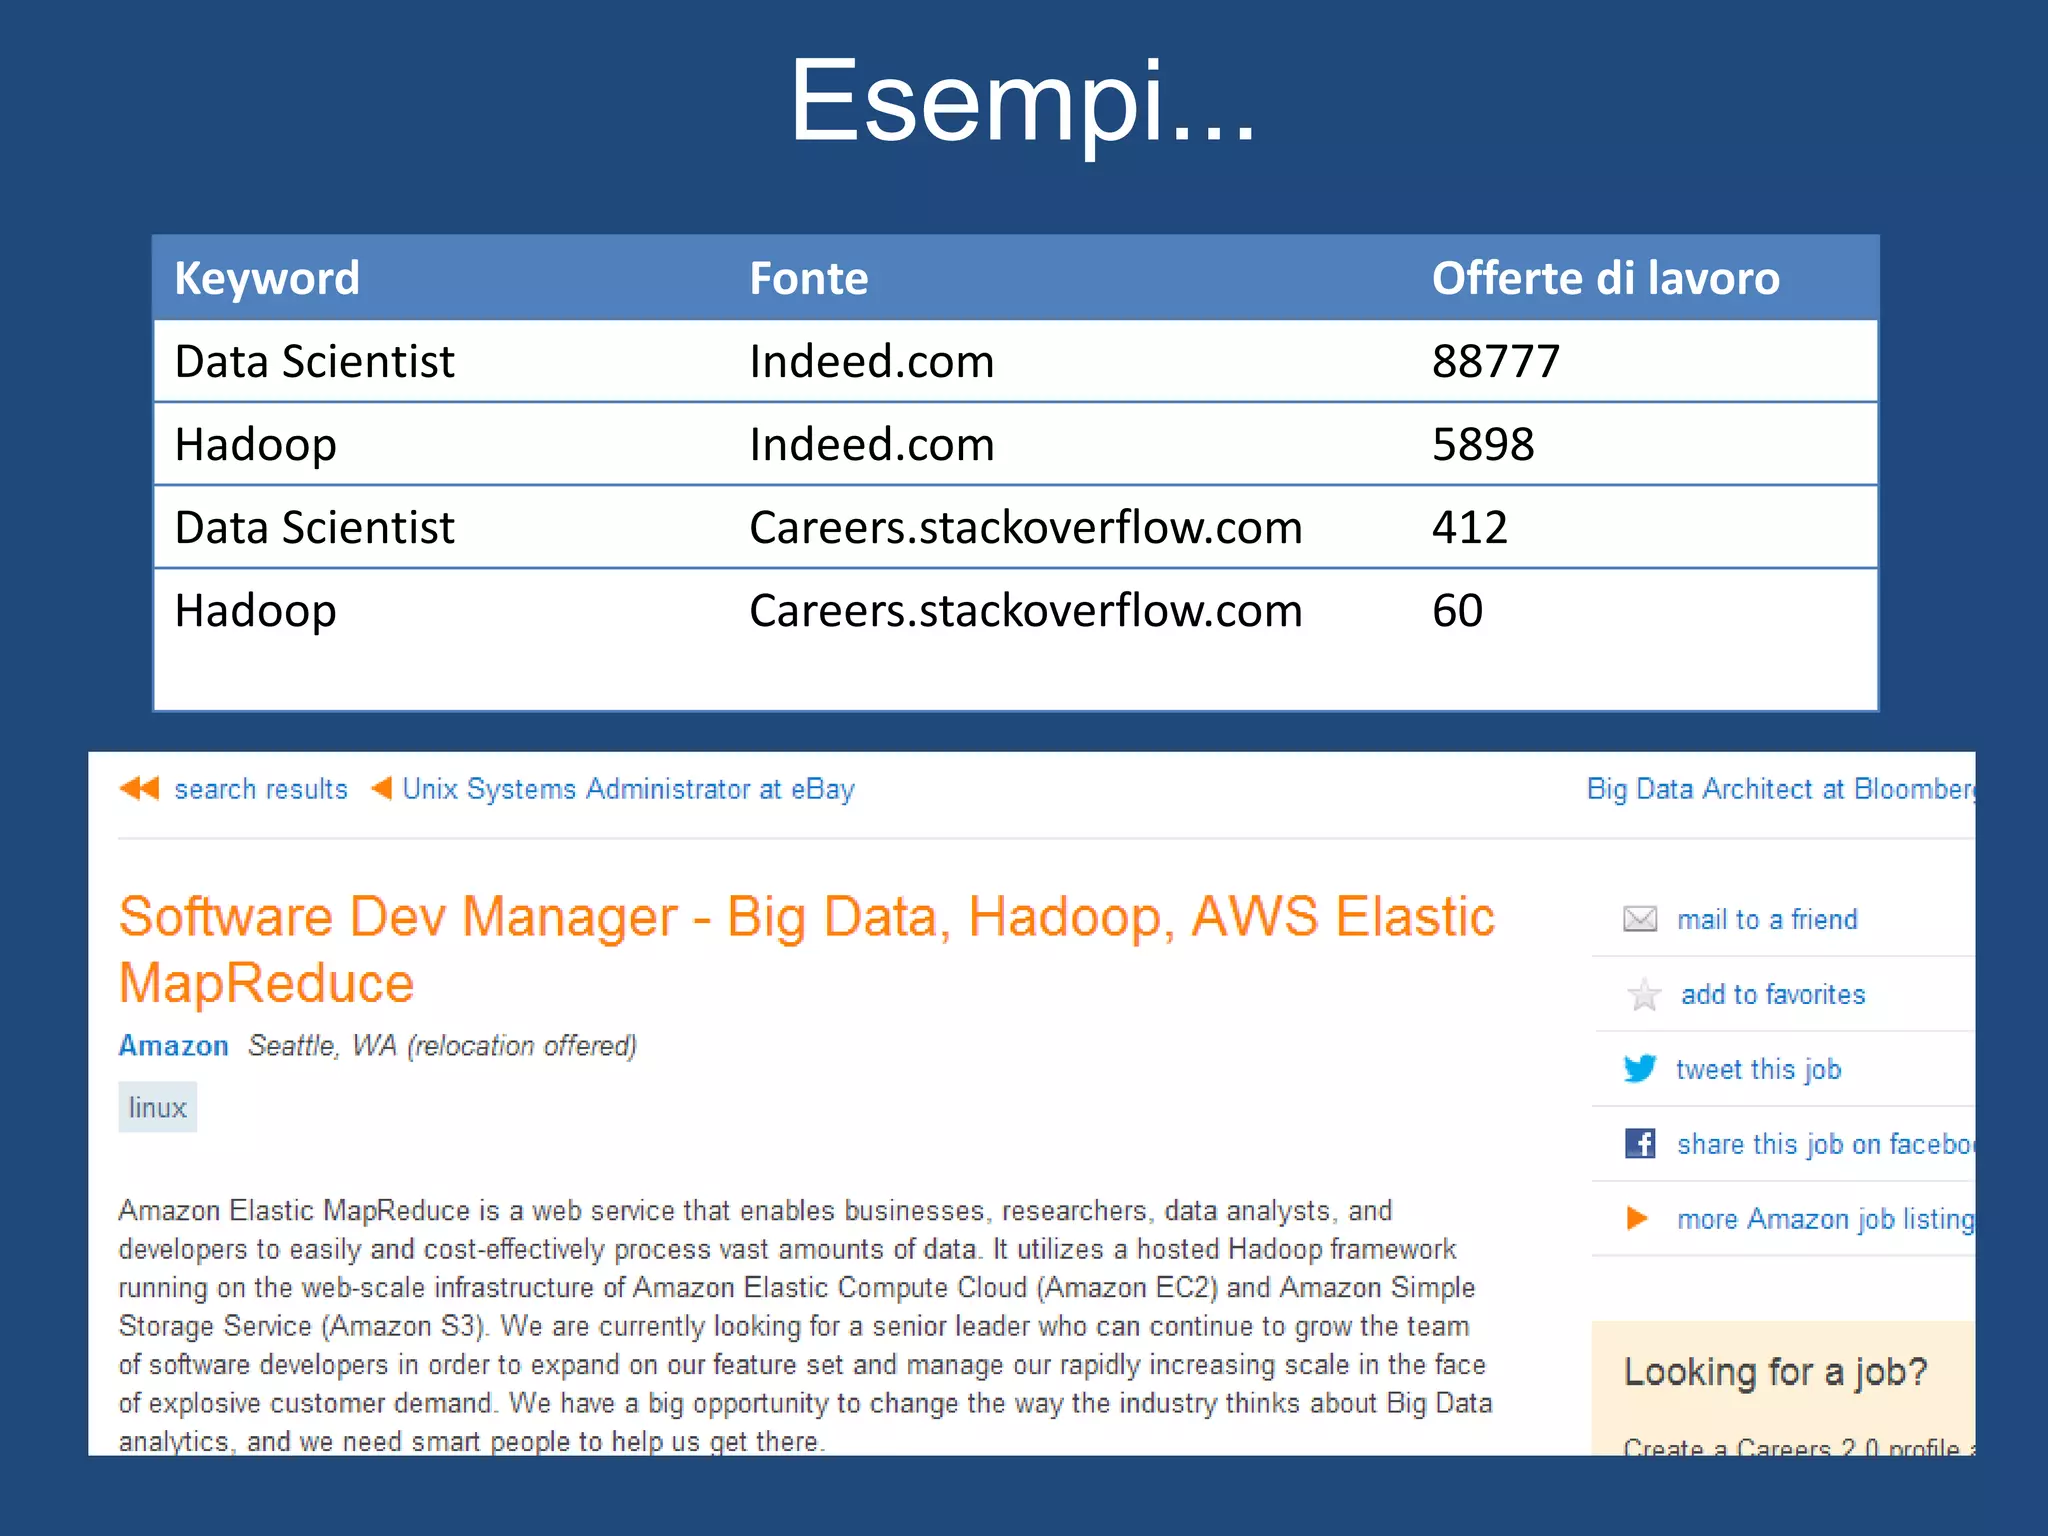
Task: Click the envelope mail icon
Action: point(1640,918)
